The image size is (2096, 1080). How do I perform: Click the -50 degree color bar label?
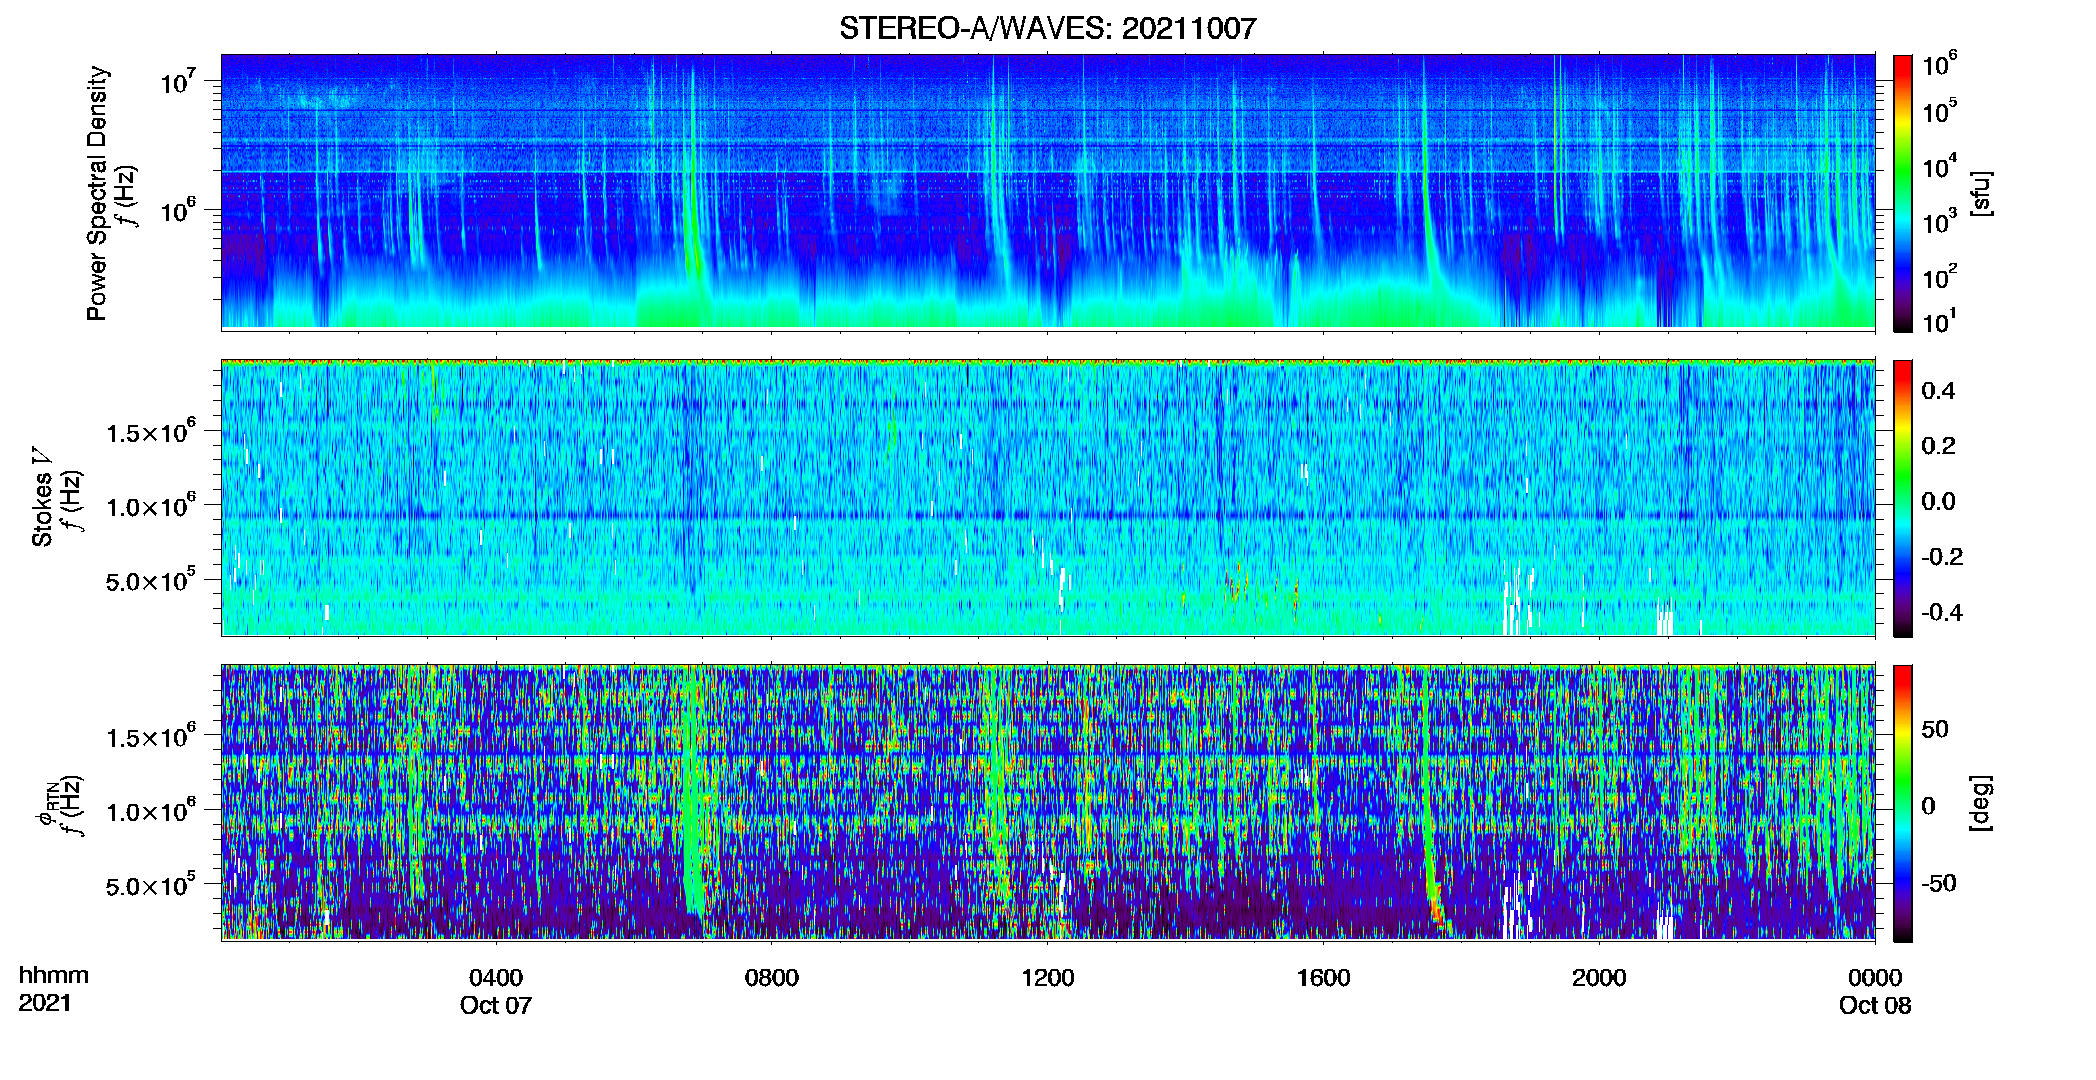(1939, 883)
